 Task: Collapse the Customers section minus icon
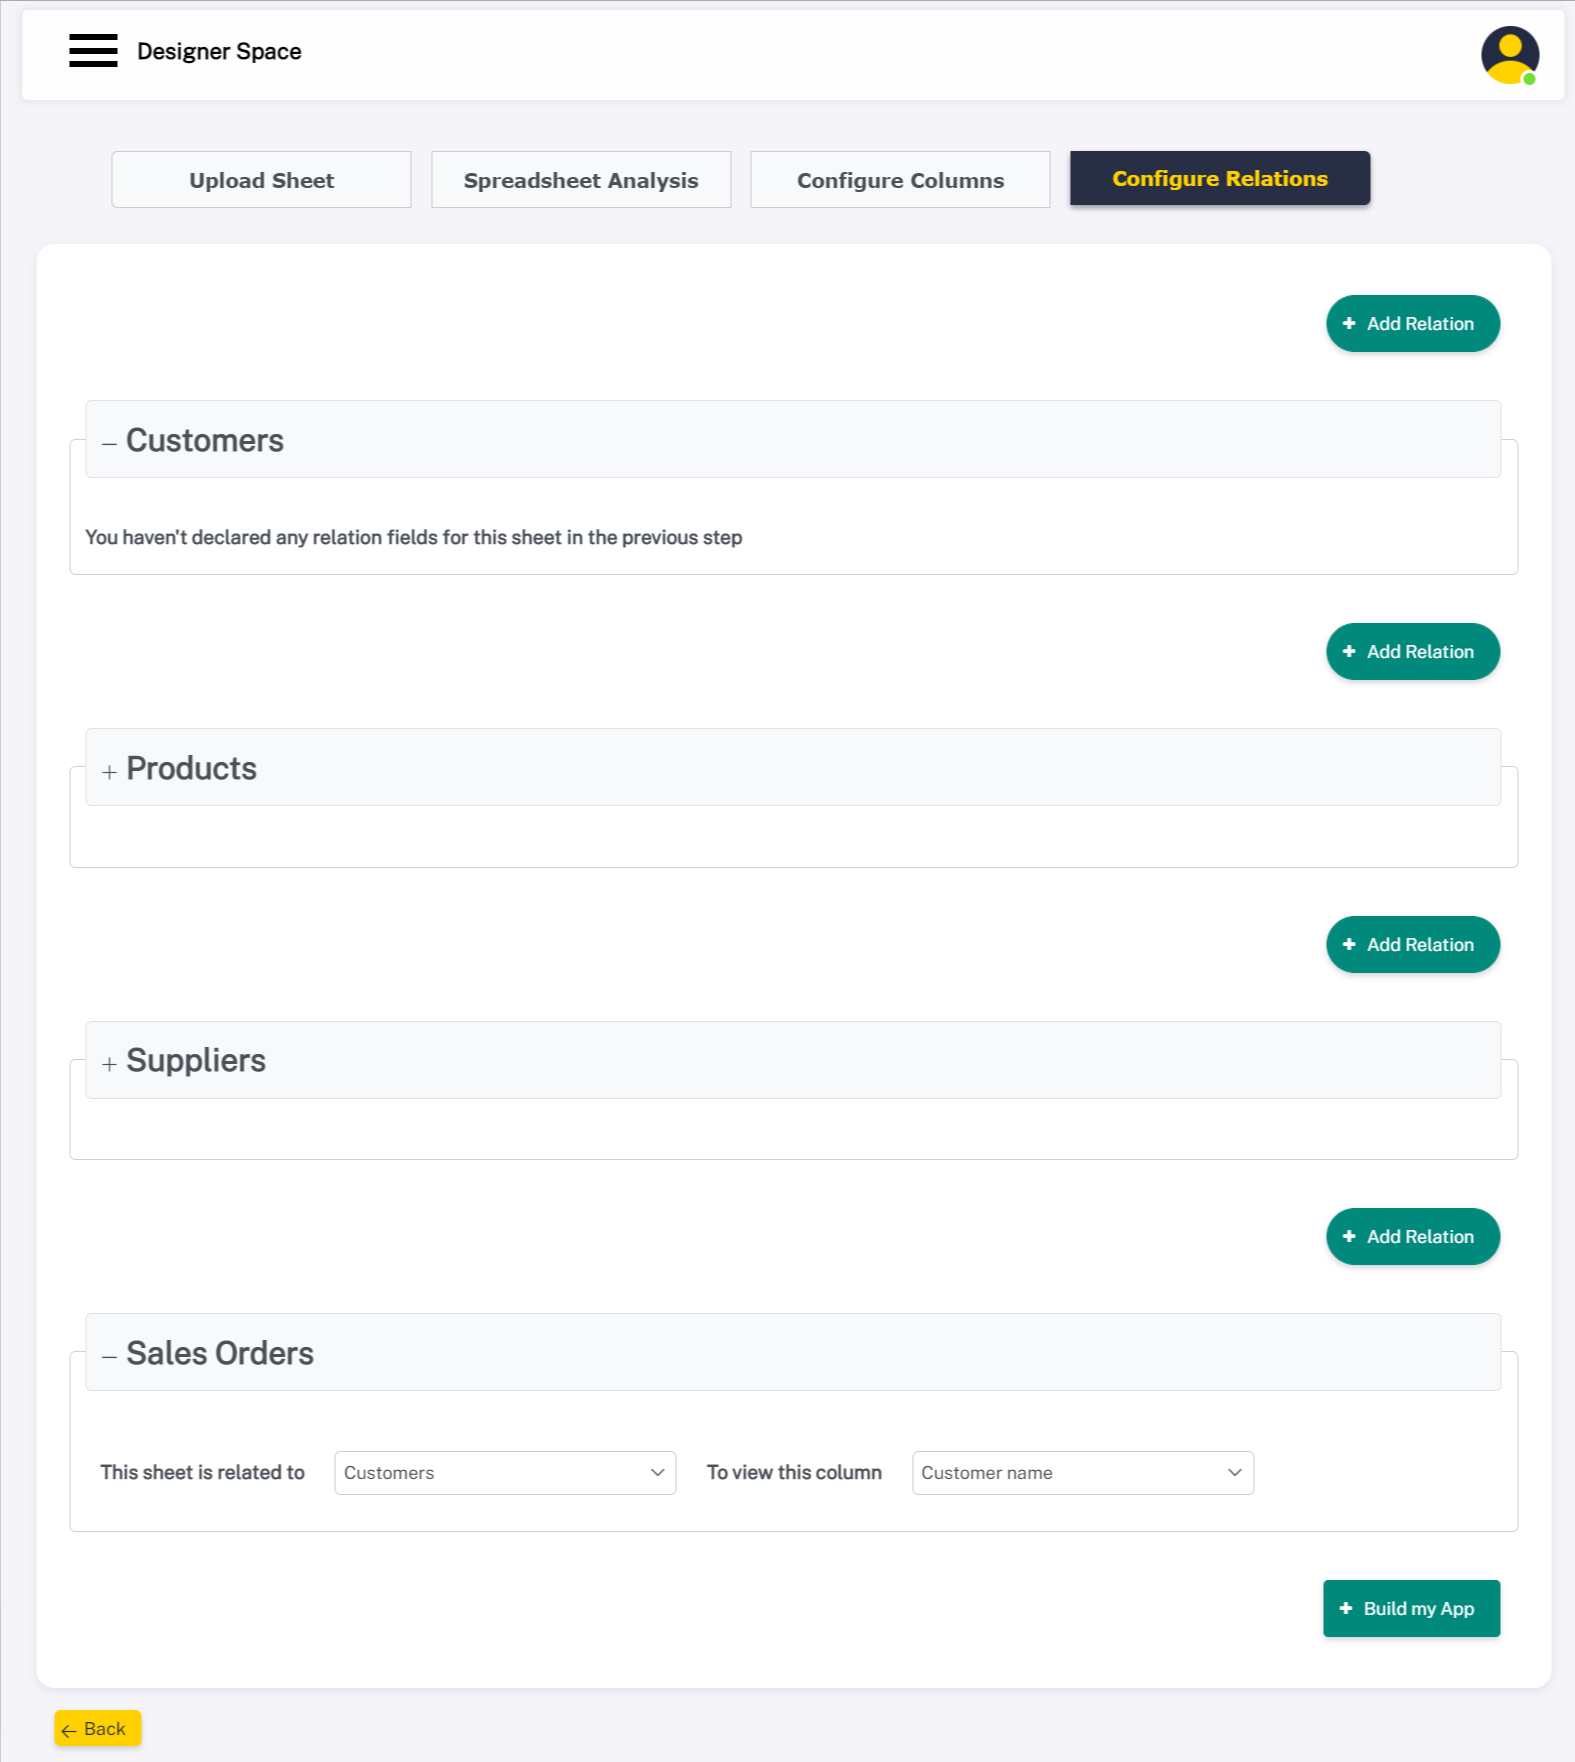109,443
